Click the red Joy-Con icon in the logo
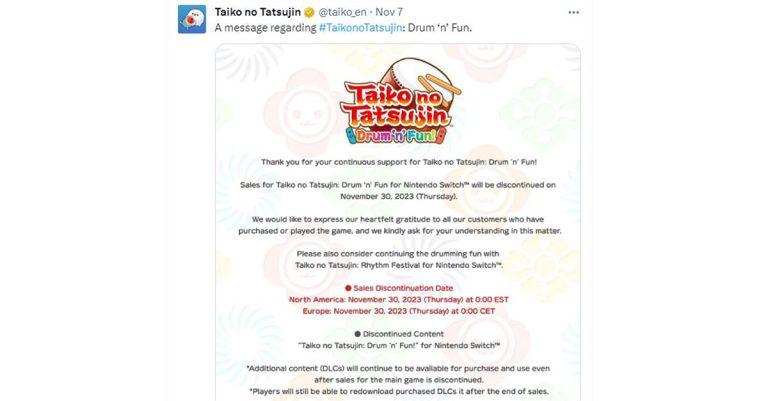 click(x=441, y=135)
